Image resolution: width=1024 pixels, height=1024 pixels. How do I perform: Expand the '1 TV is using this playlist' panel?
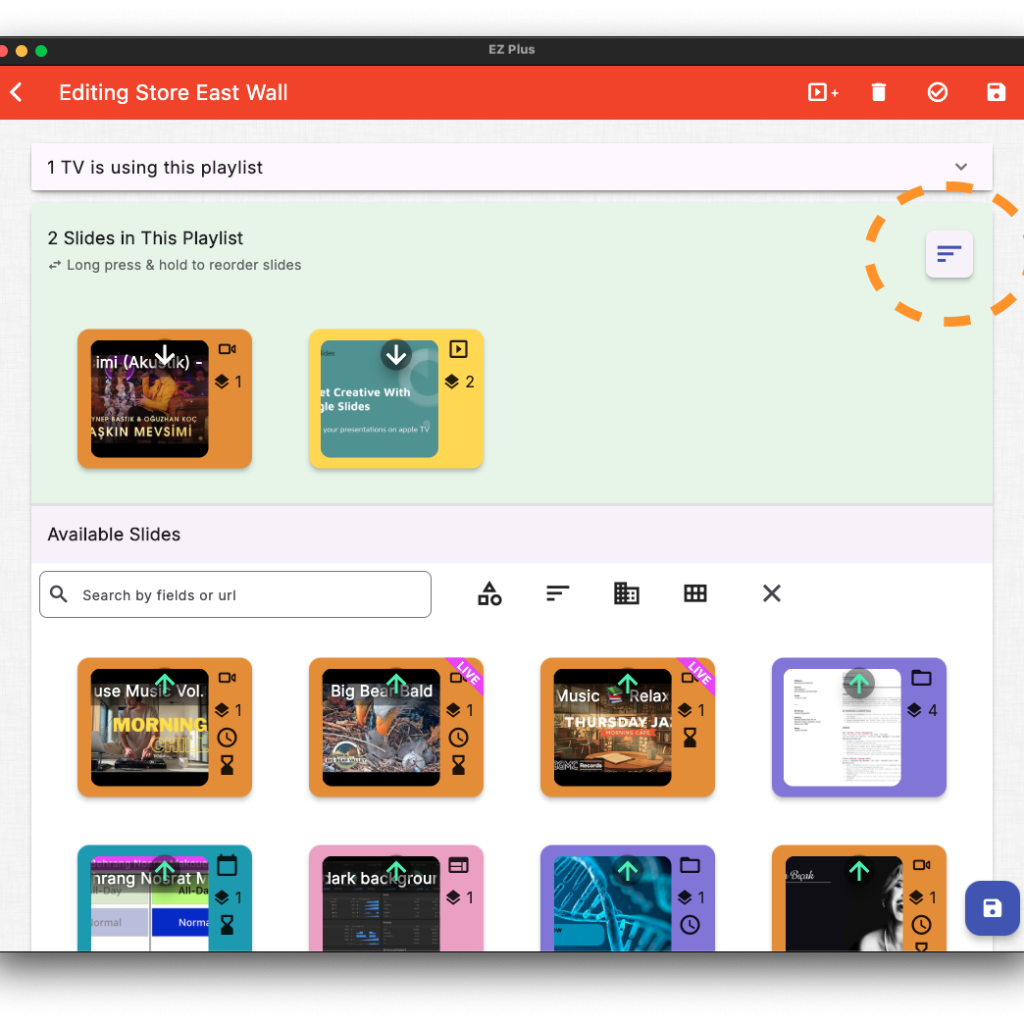(x=511, y=167)
